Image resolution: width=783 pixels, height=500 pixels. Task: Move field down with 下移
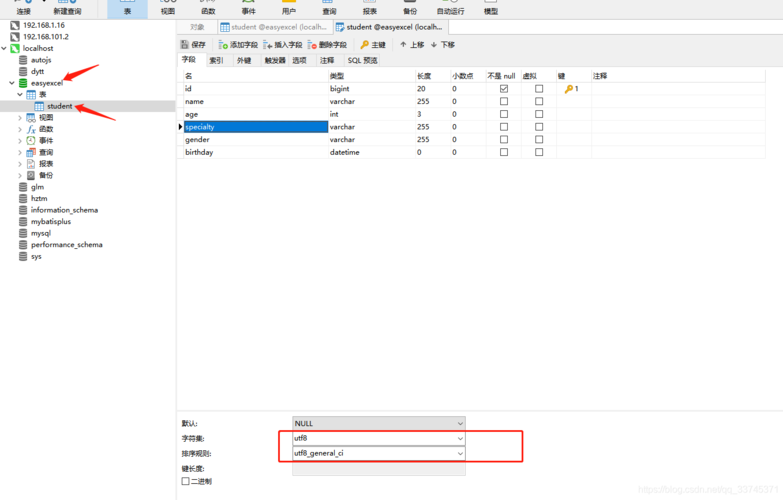(x=442, y=44)
